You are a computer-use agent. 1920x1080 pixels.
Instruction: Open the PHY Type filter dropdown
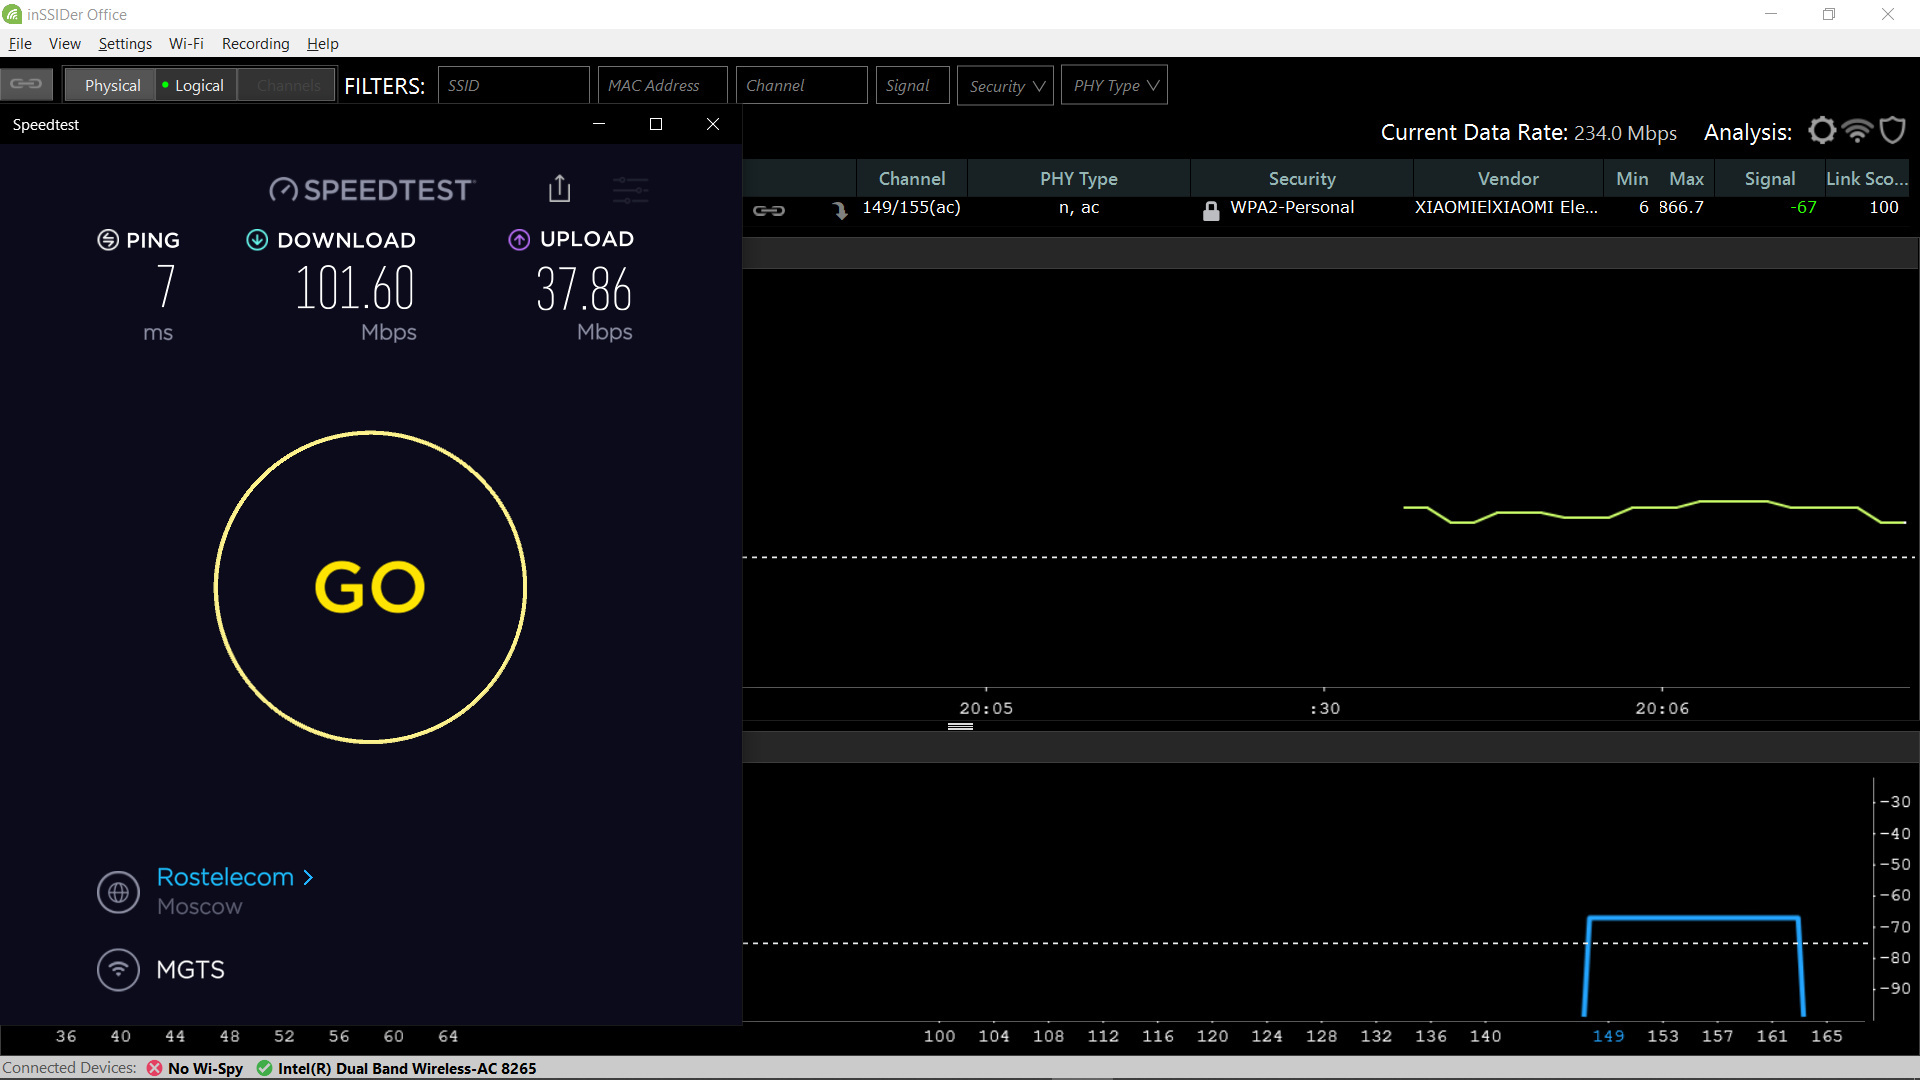click(x=1115, y=85)
